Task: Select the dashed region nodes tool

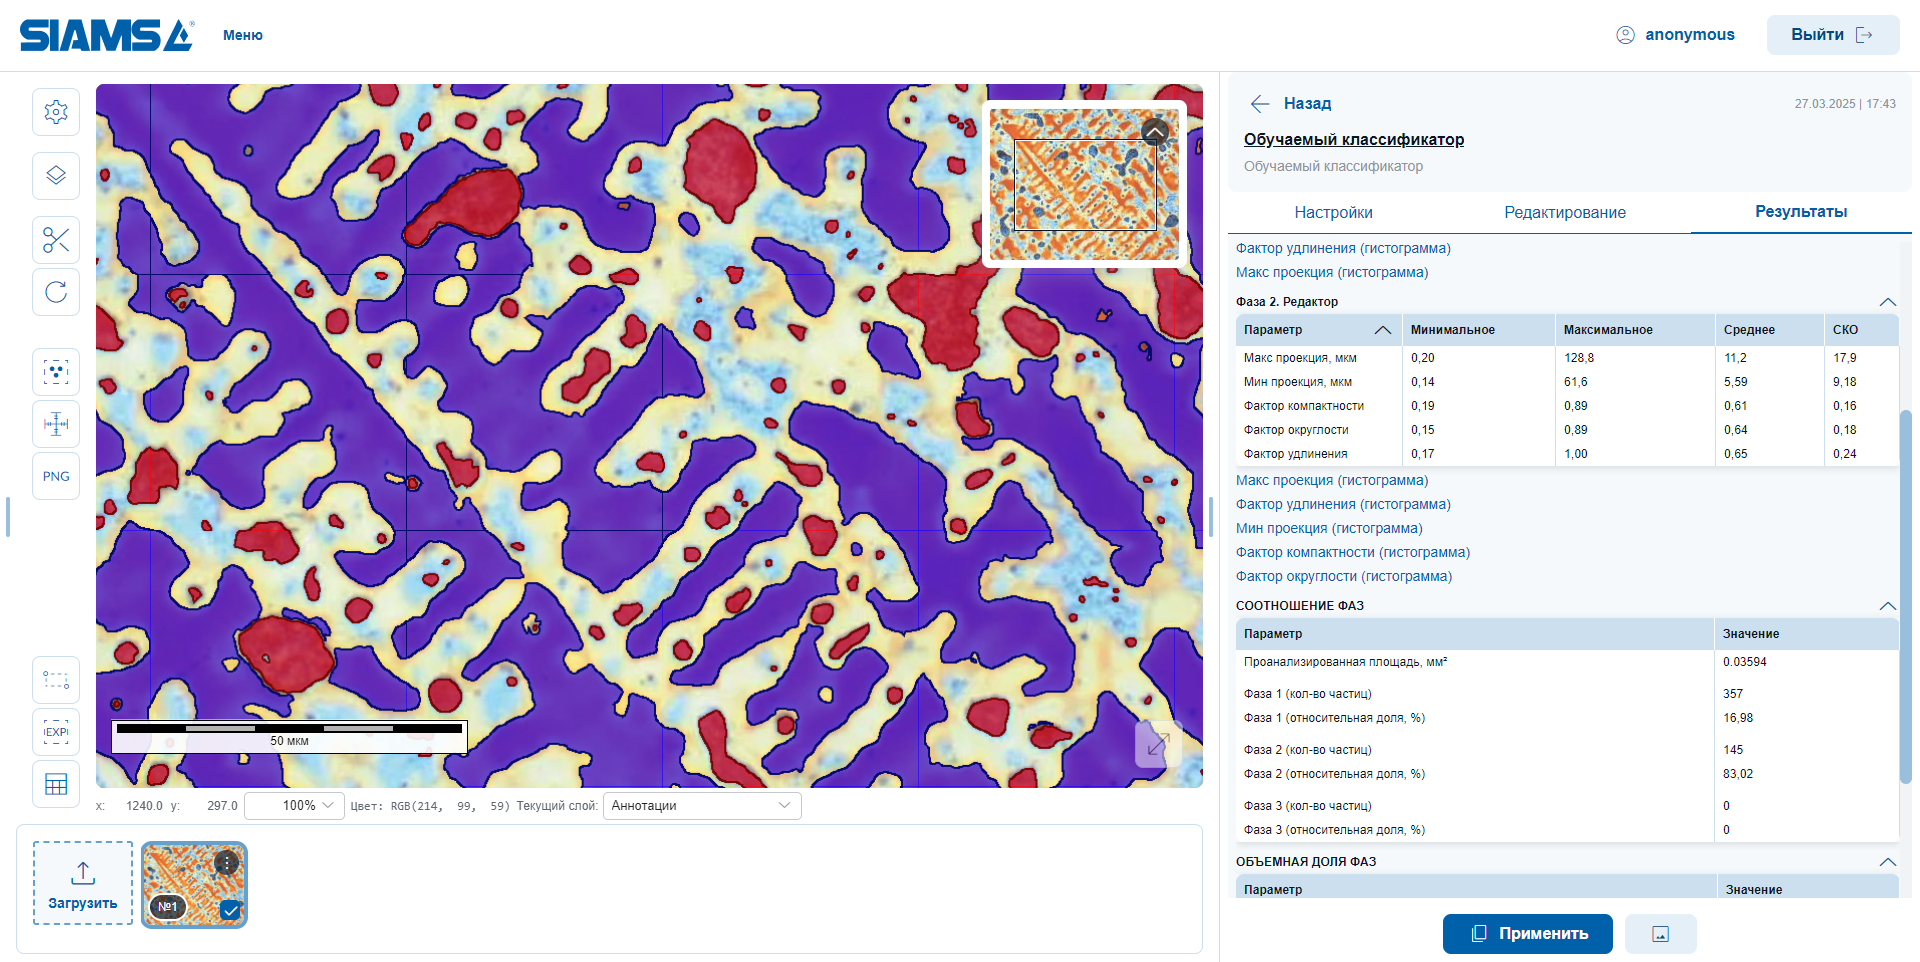Action: click(56, 680)
